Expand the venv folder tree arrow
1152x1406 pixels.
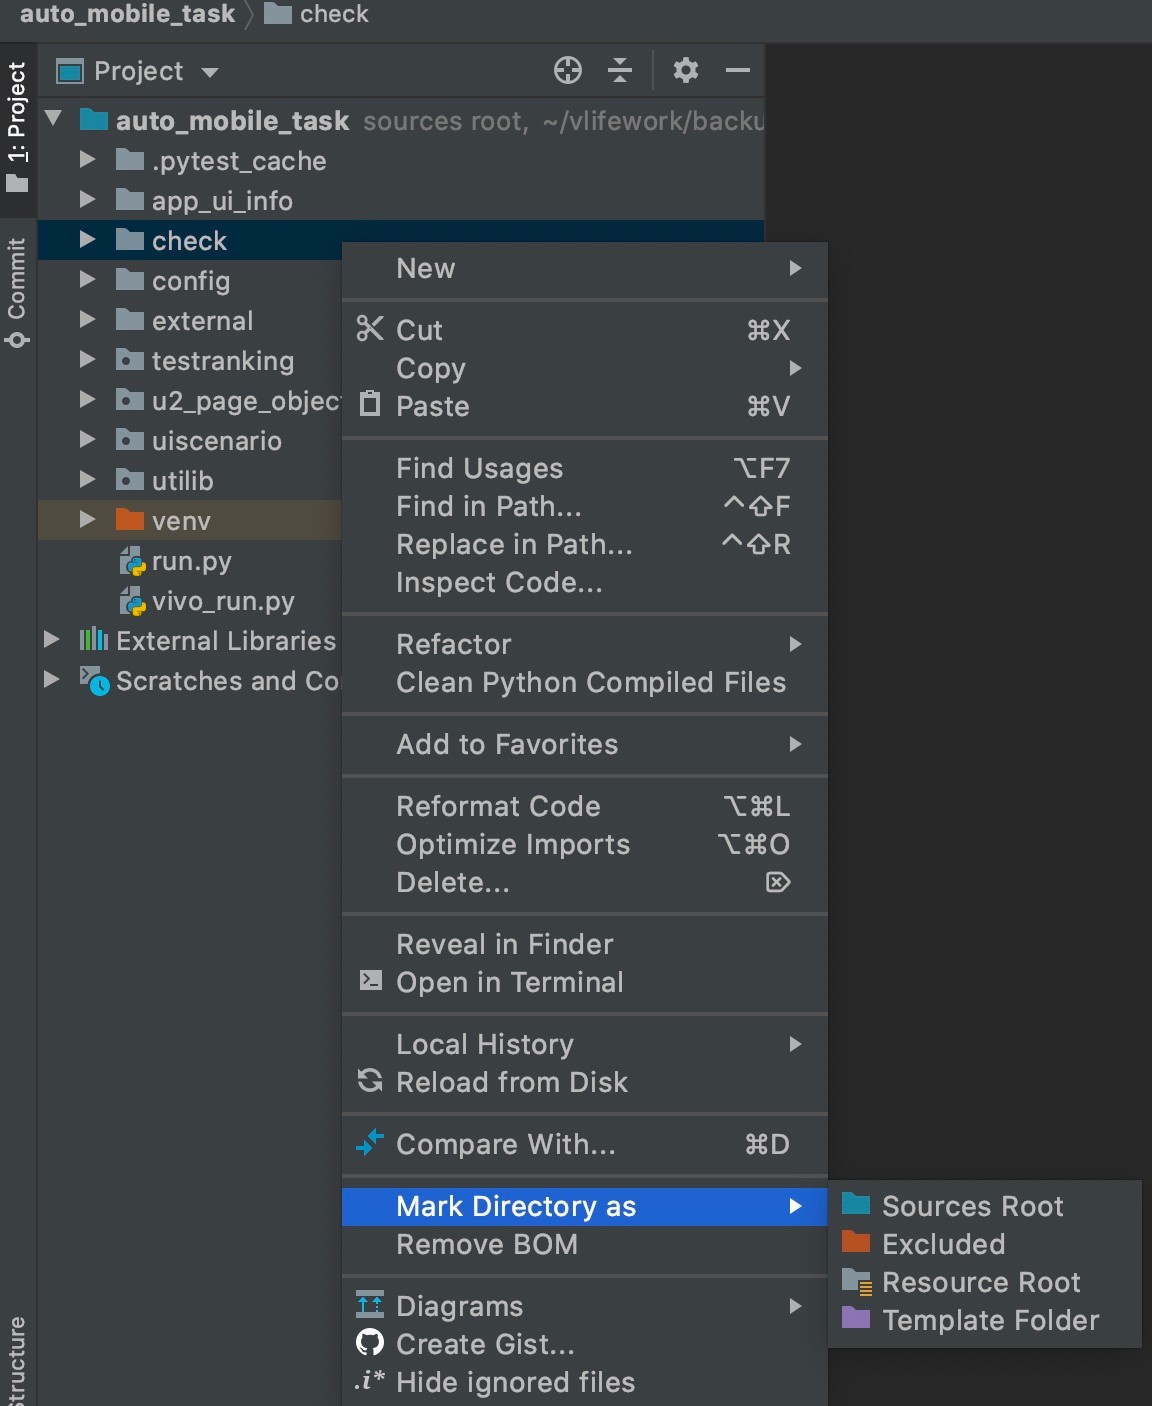[x=87, y=520]
